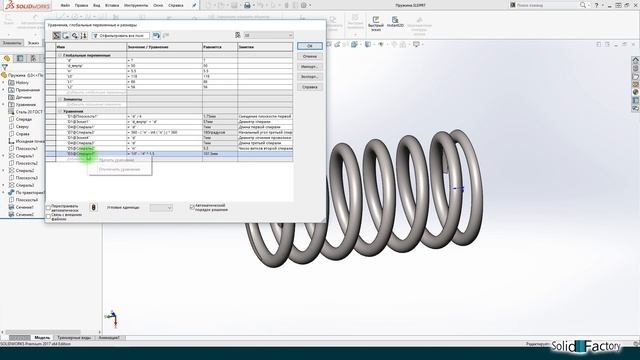
Task: Open the Design Library icon in the task pane
Action: [x=636, y=68]
